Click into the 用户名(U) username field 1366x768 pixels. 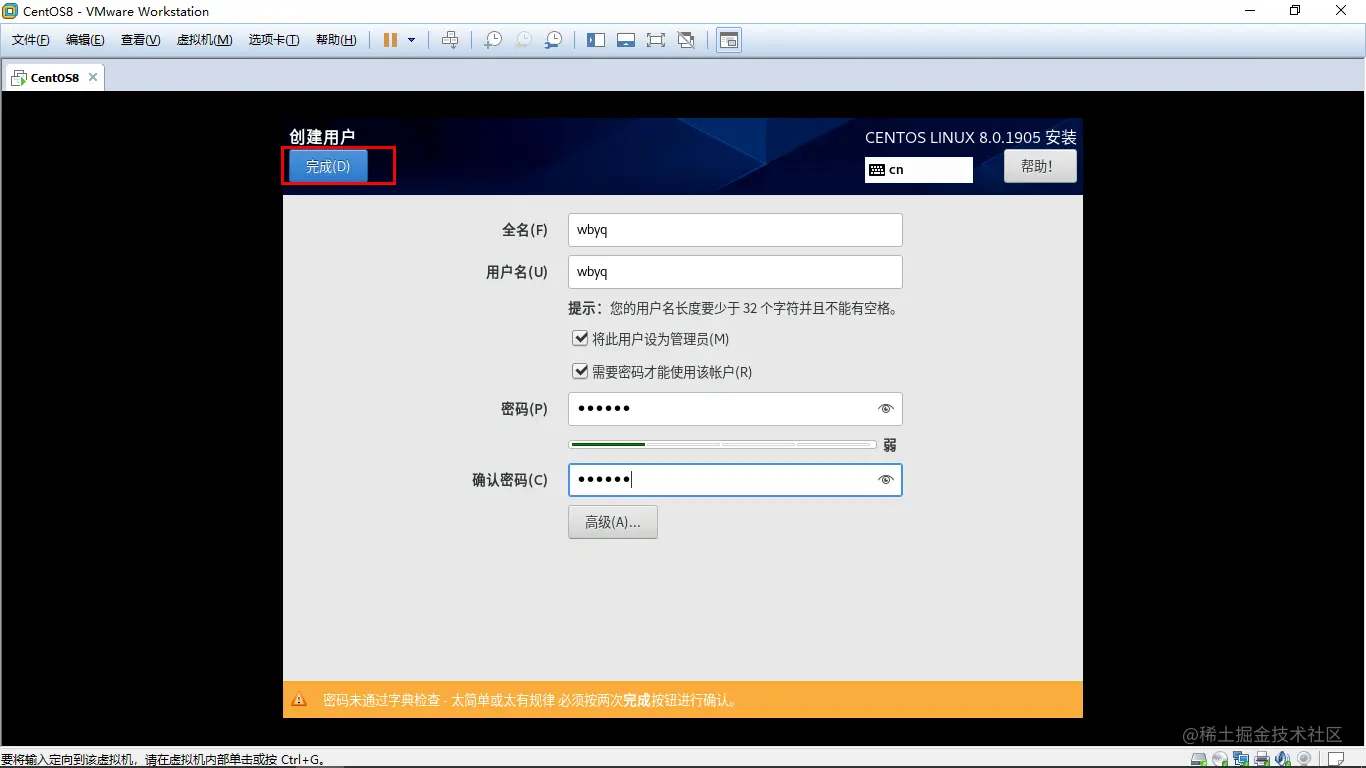(x=735, y=272)
